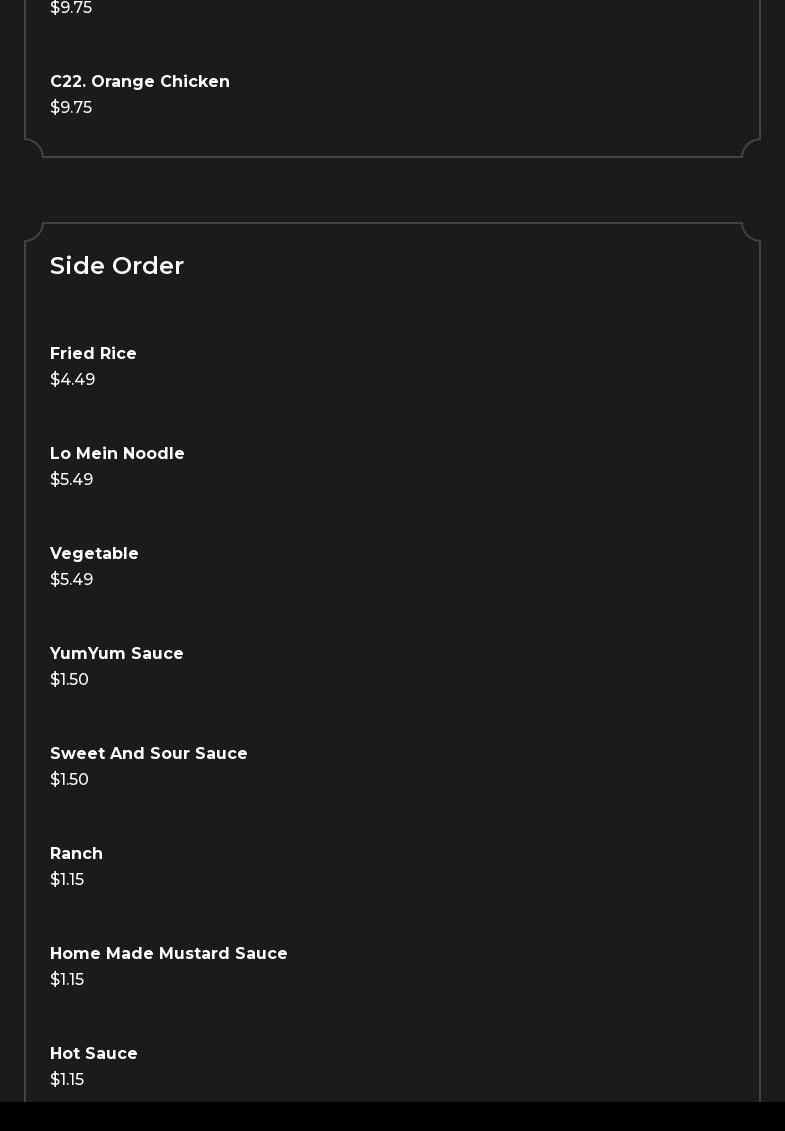
Task: Click the price under Ranch
Action: pos(67,880)
